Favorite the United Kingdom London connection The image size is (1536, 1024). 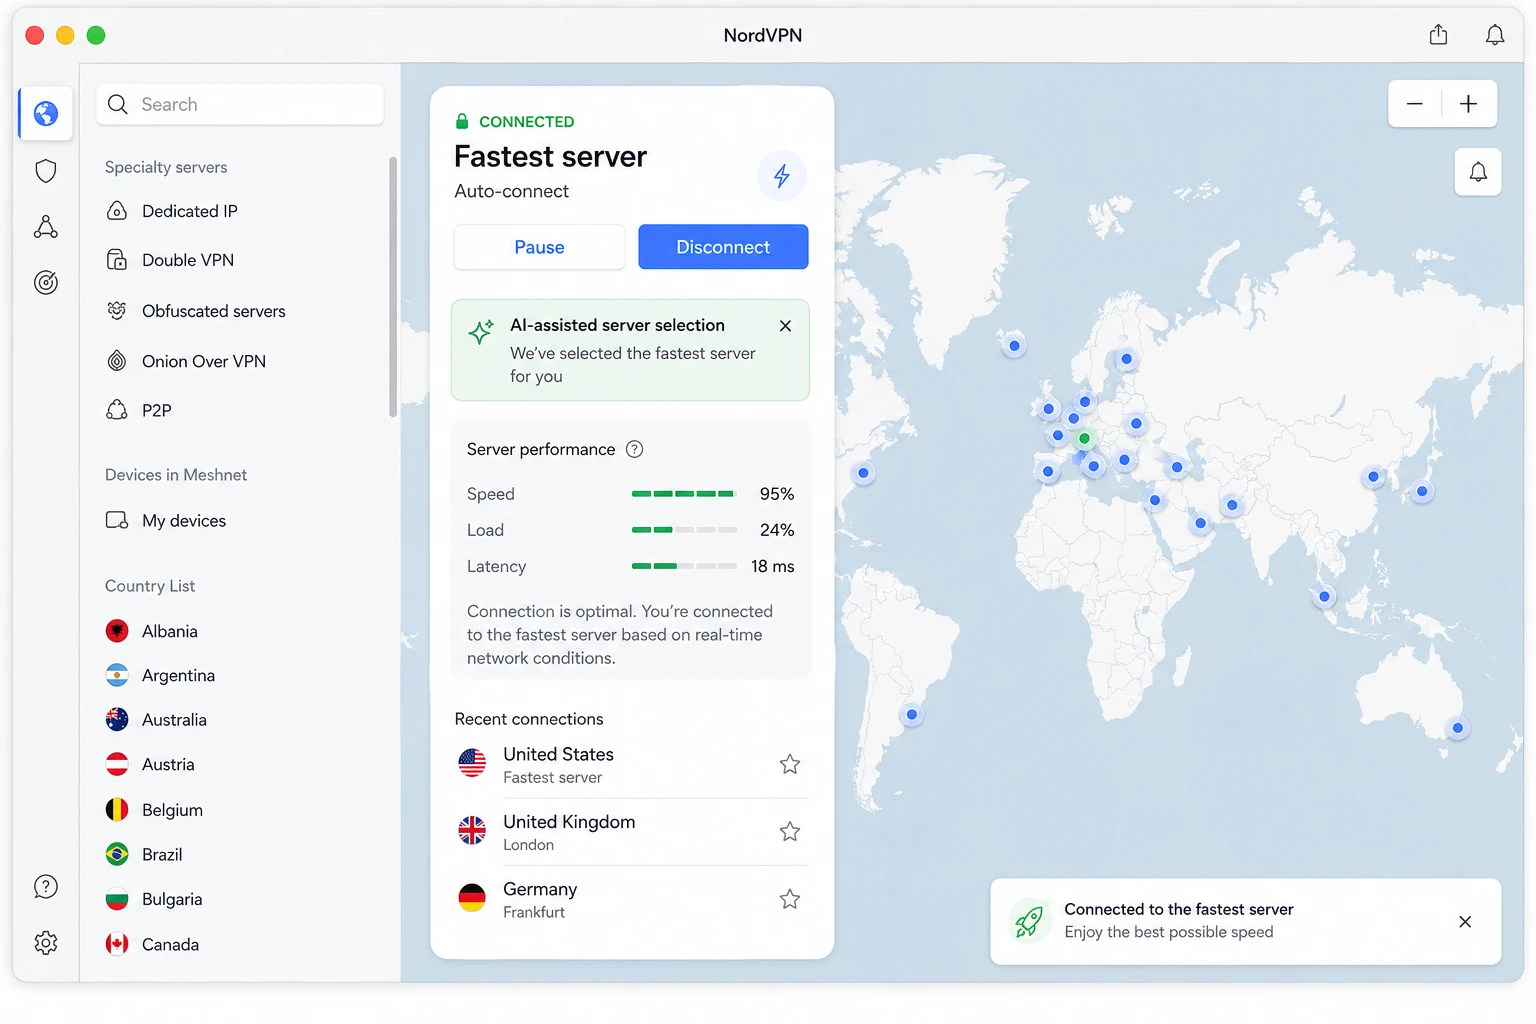[790, 832]
